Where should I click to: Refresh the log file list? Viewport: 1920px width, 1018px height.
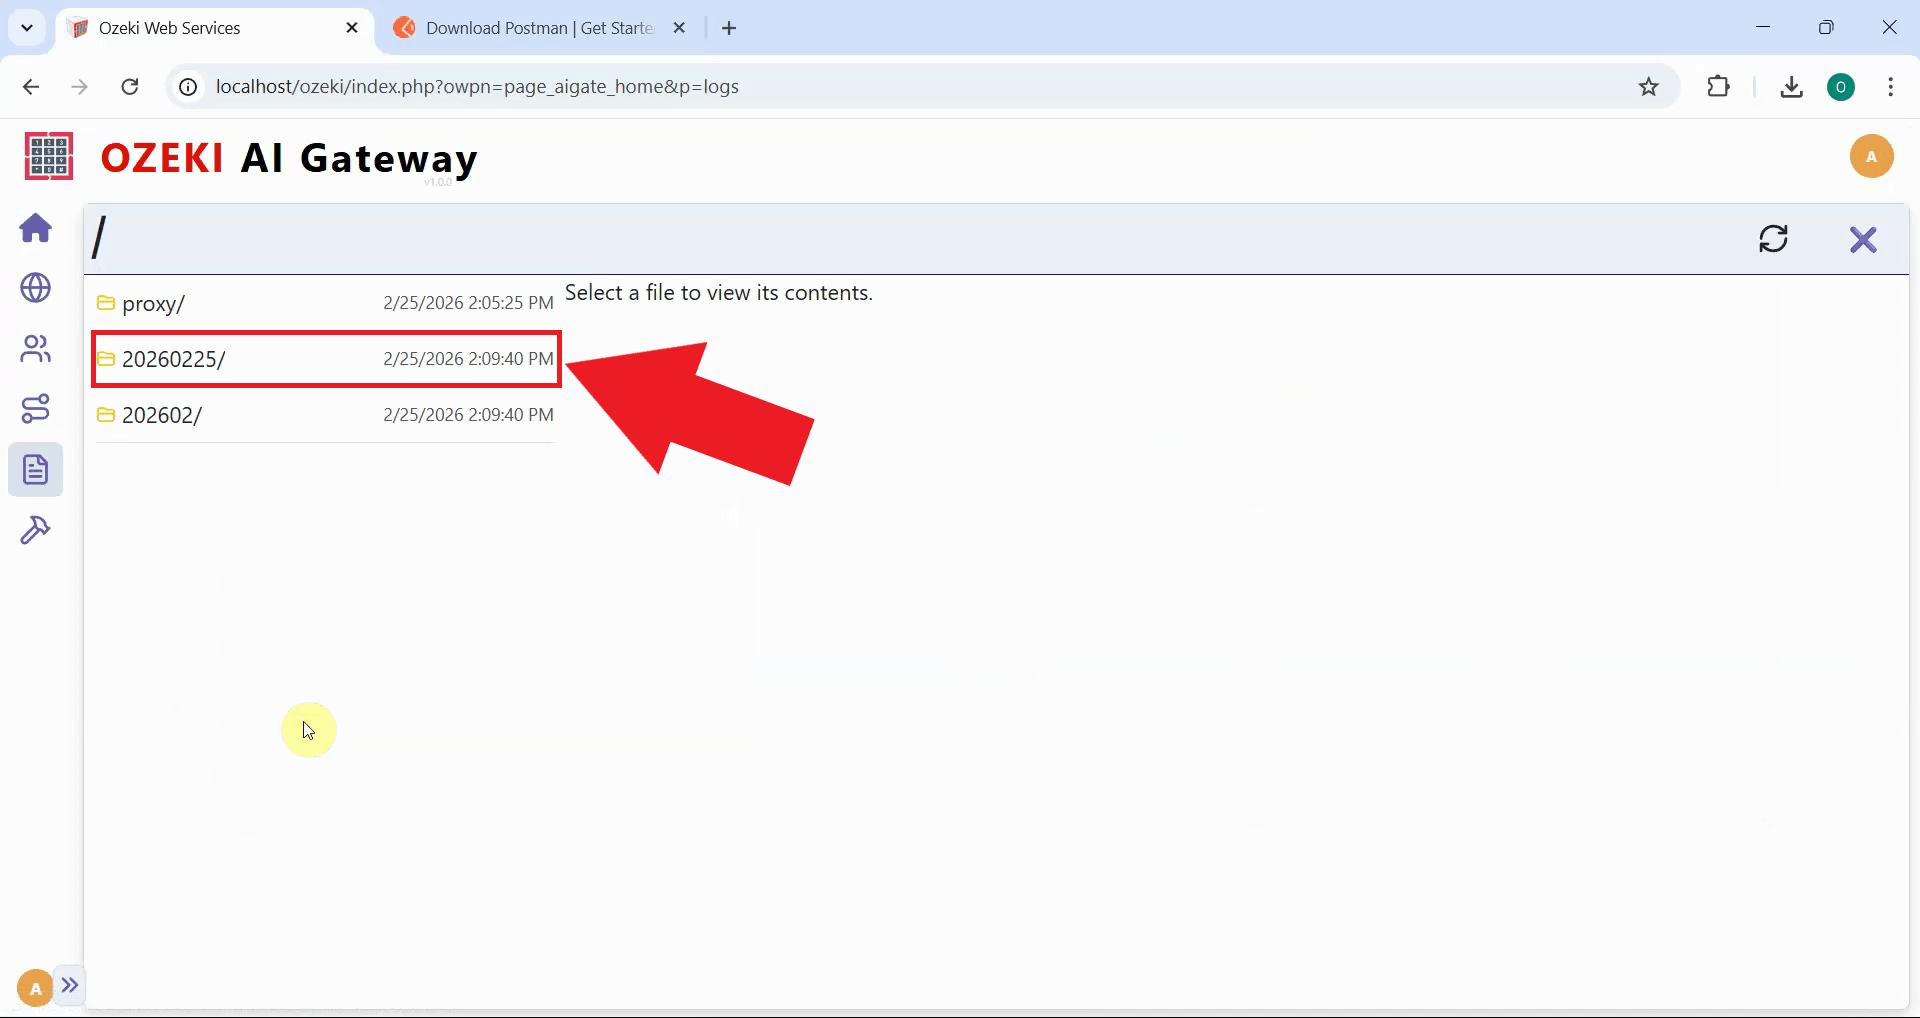coord(1774,238)
